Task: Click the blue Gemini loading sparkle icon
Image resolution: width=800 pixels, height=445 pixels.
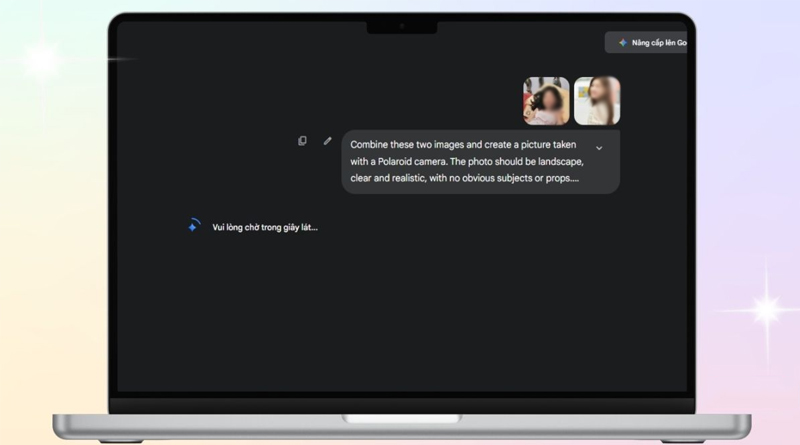Action: pos(193,227)
